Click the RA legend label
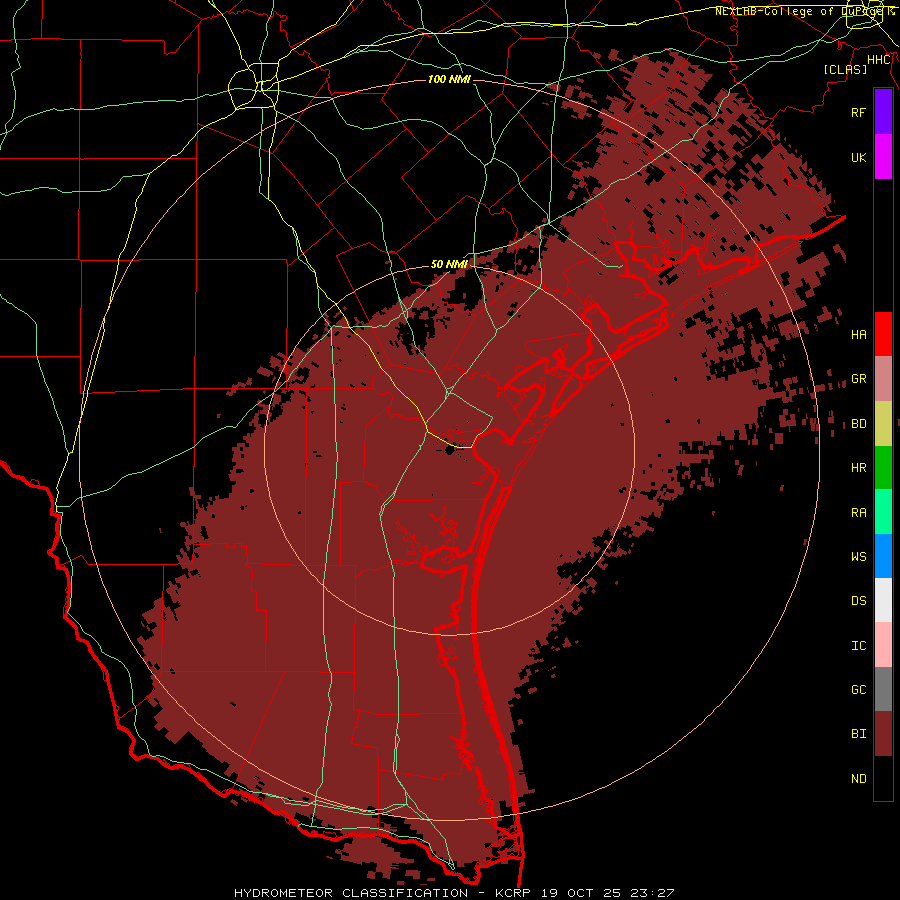The image size is (900, 900). click(859, 513)
